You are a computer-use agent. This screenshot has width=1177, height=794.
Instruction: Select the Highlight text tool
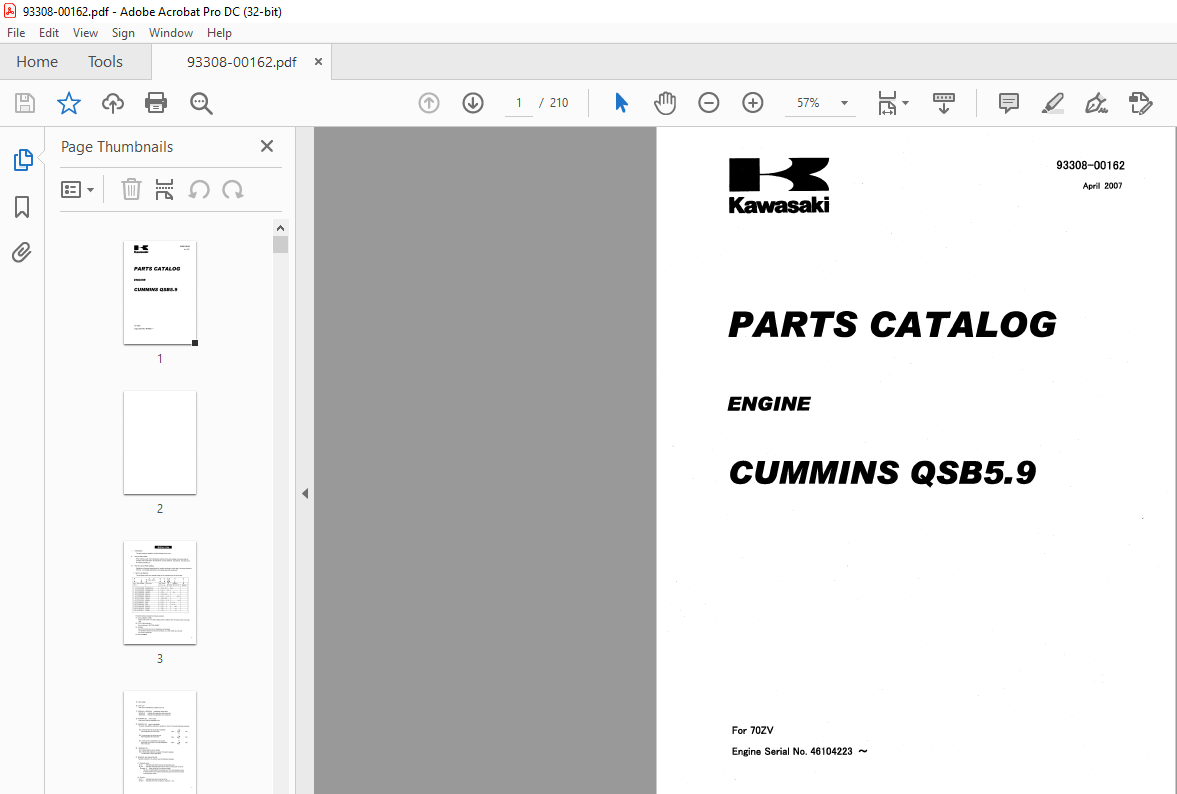[x=1053, y=103]
